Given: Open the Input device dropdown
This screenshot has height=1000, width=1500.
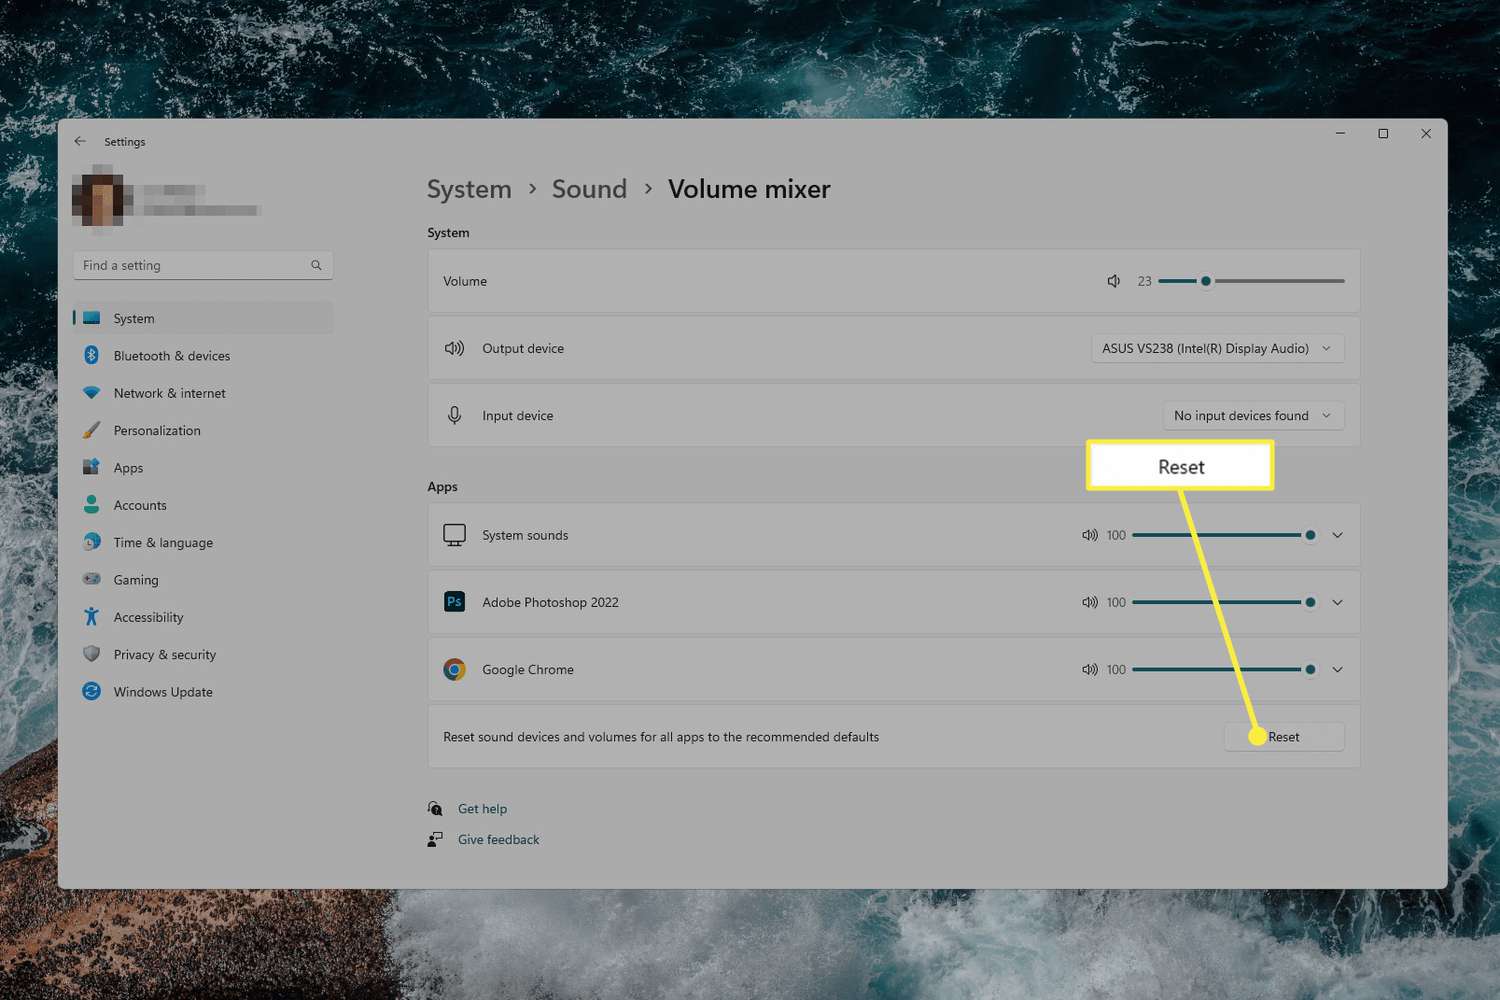Looking at the screenshot, I should pyautogui.click(x=1252, y=415).
